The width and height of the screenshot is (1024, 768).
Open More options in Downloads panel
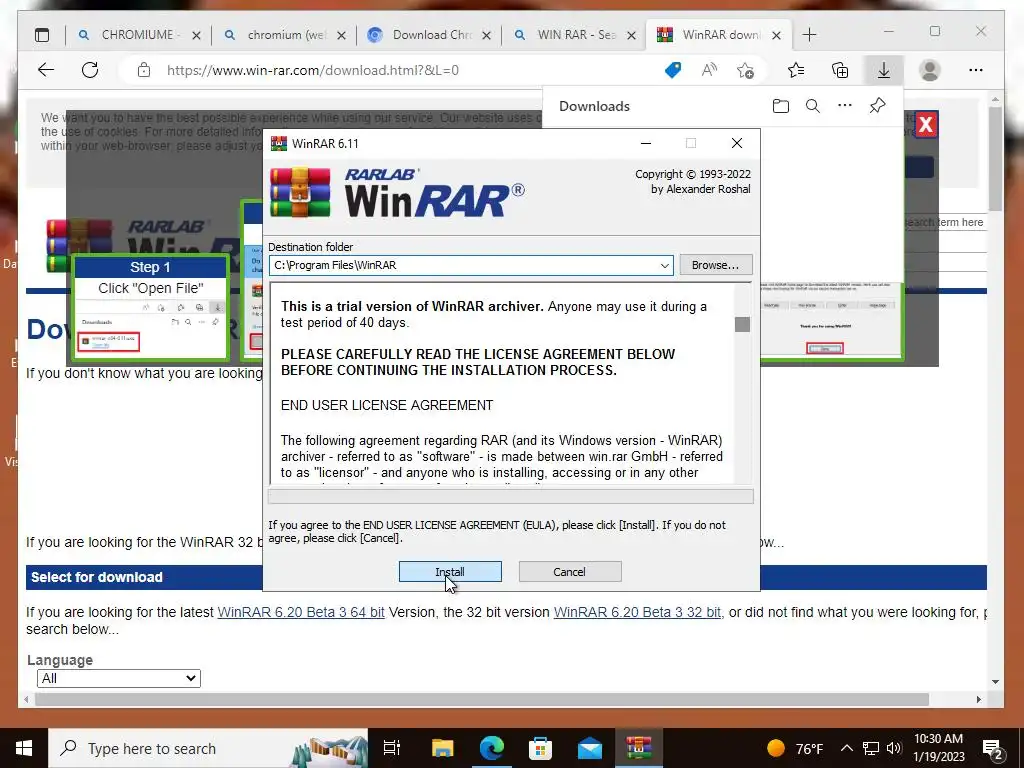844,106
